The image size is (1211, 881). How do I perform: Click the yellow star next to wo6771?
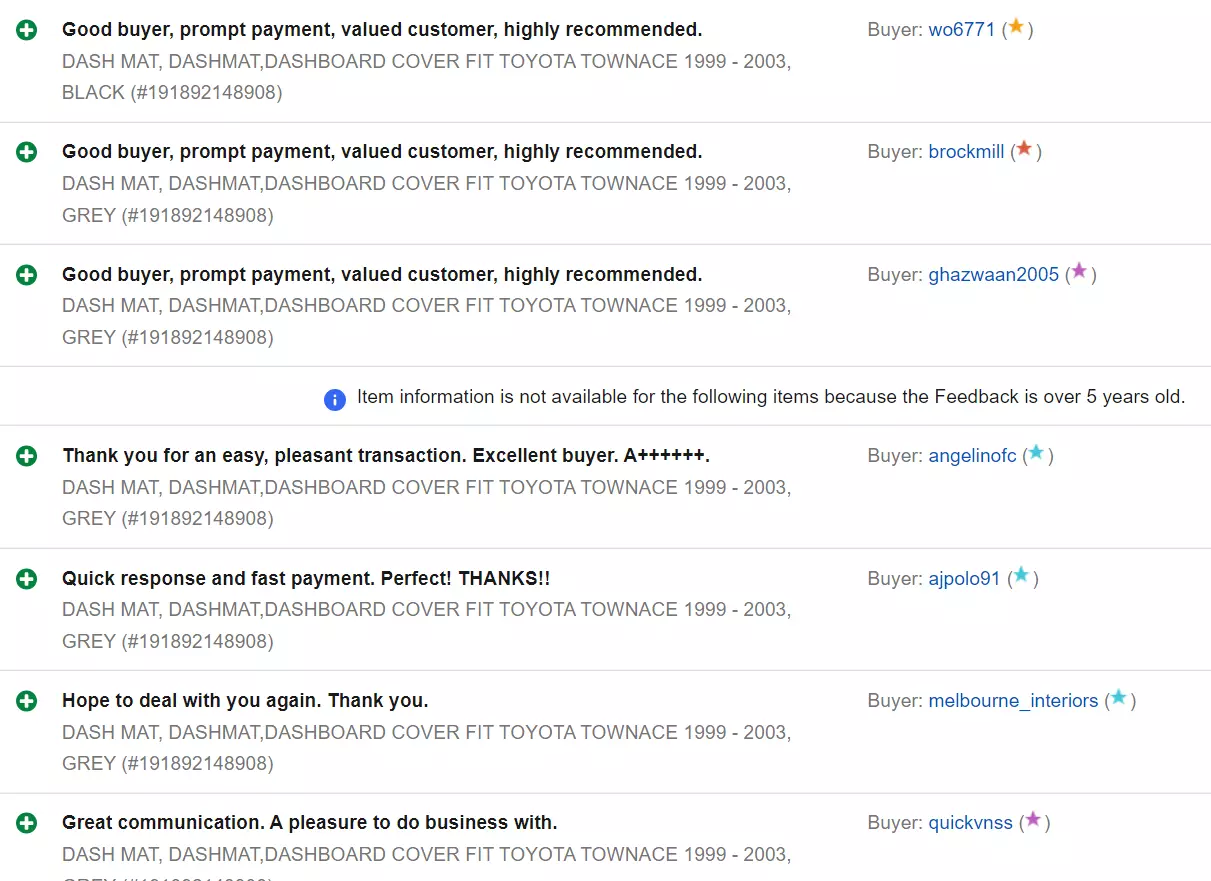point(1016,27)
